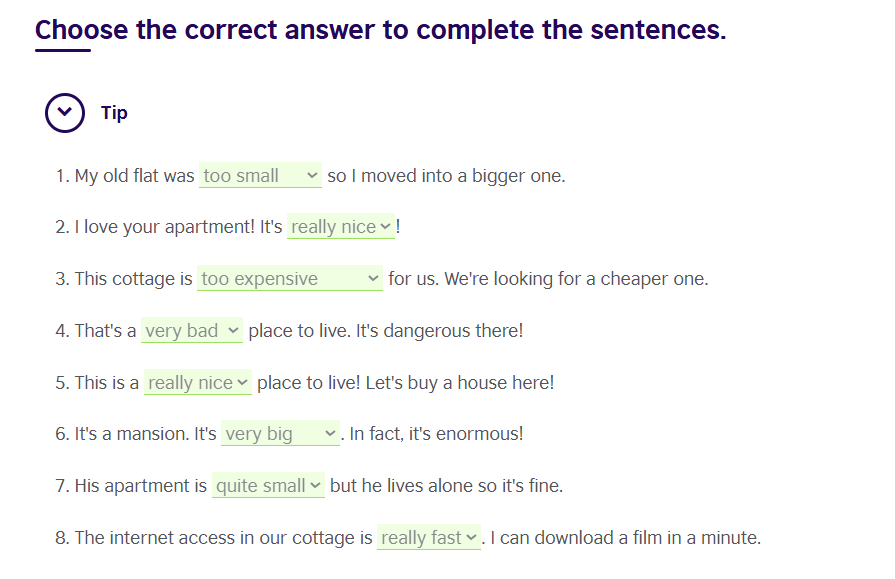Screen dimensions: 895x579
Task: Click the text 'so I moved into a bigger one'
Action: 446,176
